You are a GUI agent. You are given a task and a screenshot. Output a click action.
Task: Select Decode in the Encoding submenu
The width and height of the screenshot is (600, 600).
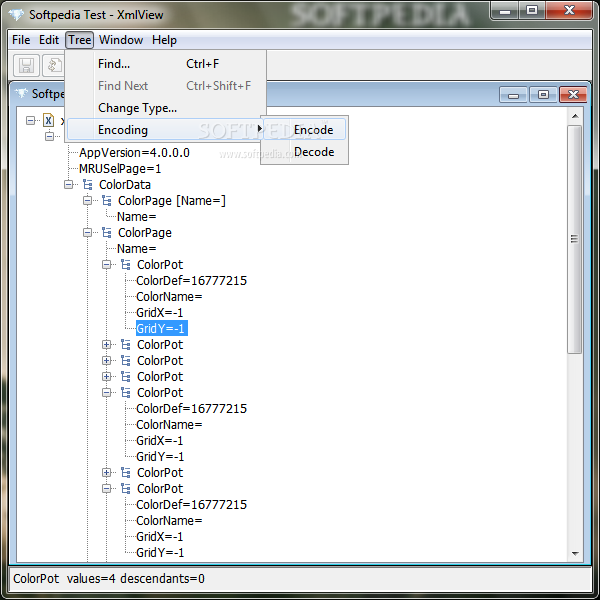(x=305, y=152)
